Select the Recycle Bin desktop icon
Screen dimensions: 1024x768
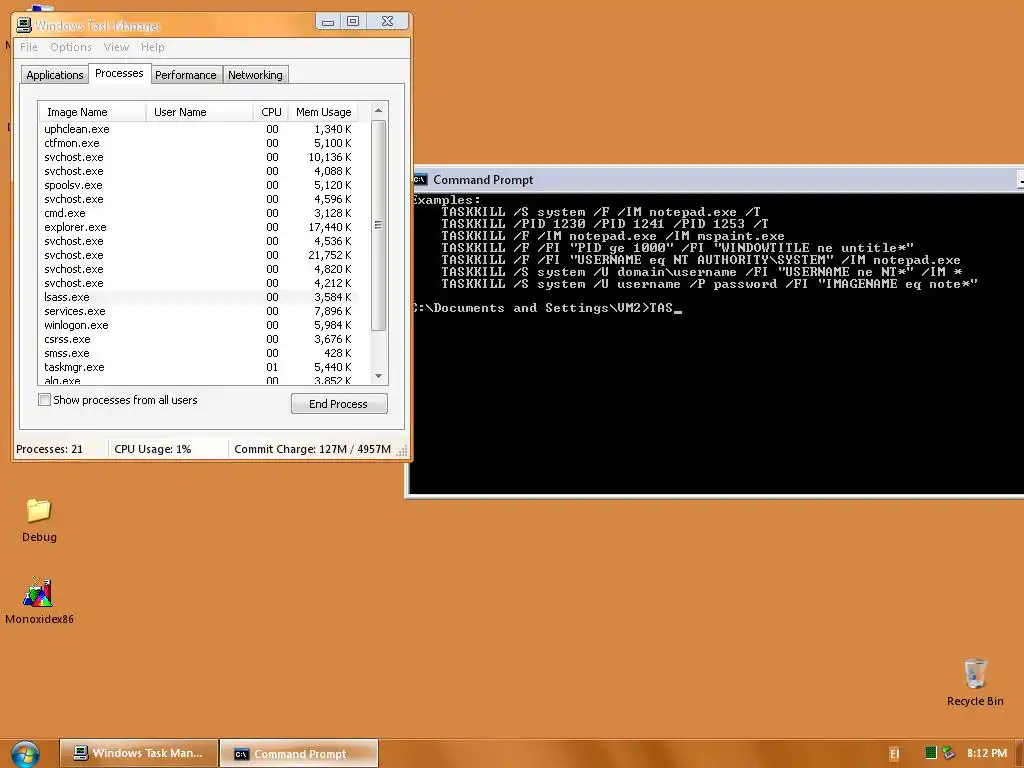pos(975,682)
